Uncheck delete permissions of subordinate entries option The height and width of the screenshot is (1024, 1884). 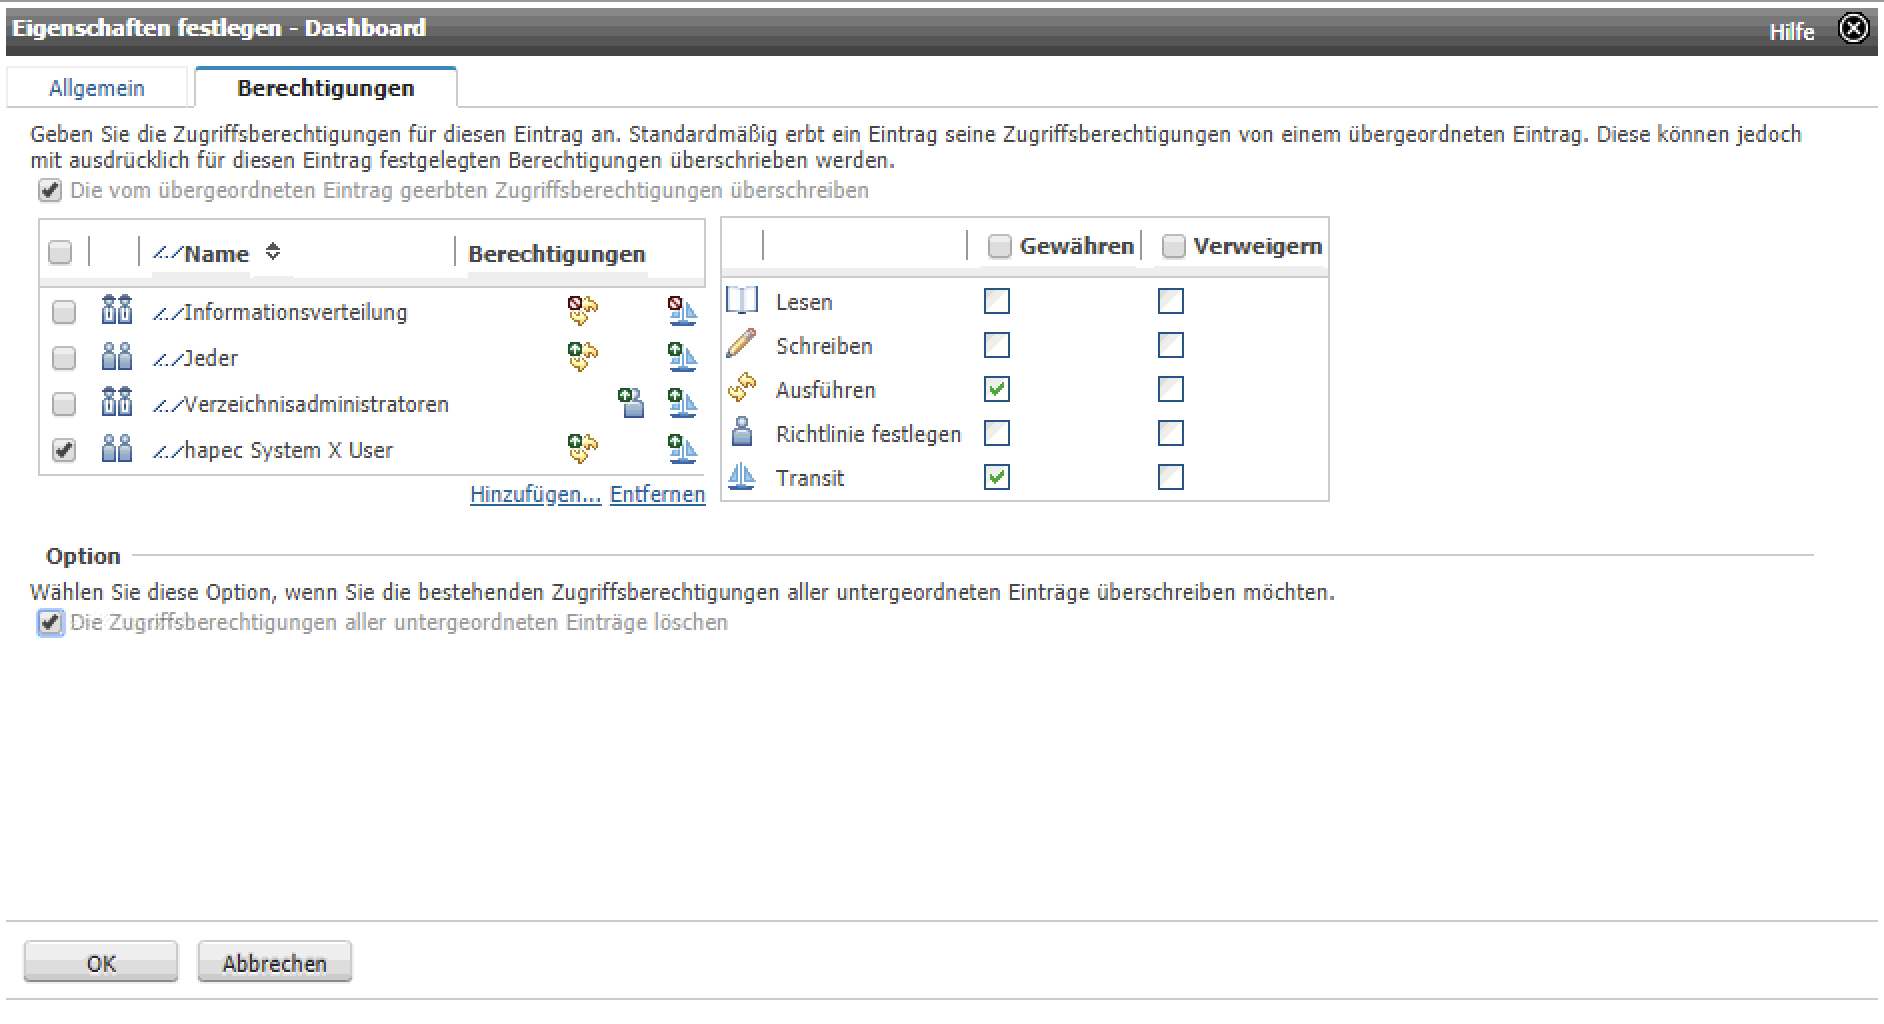50,623
